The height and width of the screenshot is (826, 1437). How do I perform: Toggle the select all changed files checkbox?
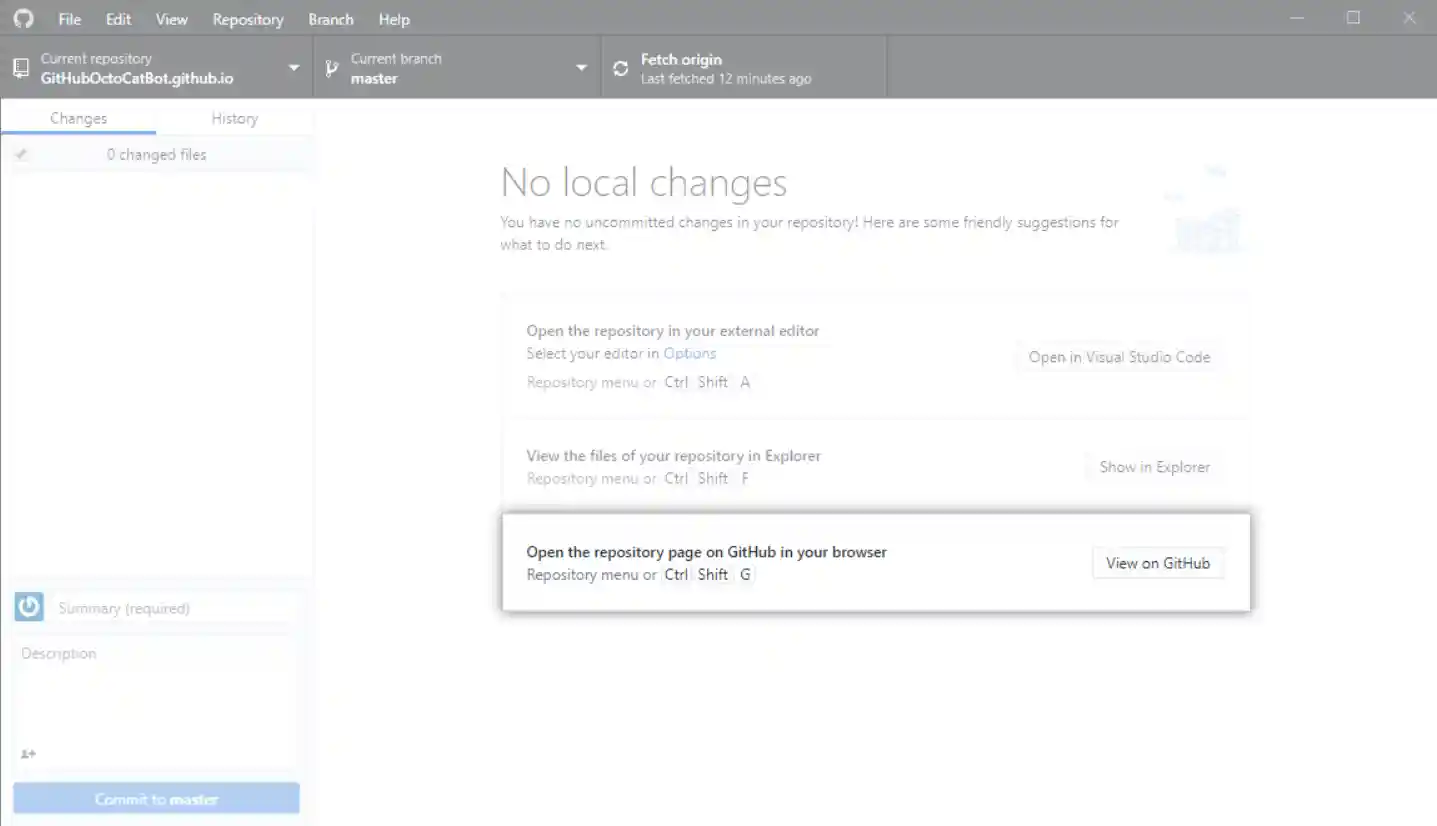click(22, 155)
